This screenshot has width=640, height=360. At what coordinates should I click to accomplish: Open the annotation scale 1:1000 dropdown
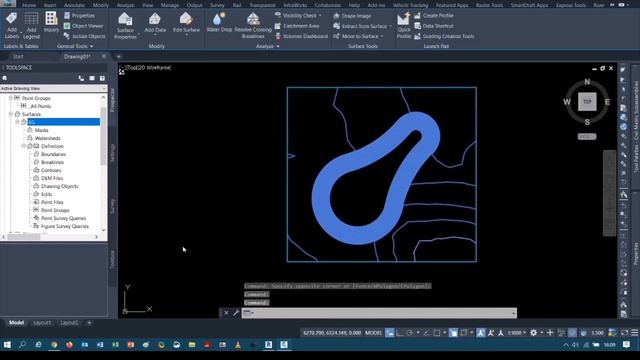click(516, 333)
